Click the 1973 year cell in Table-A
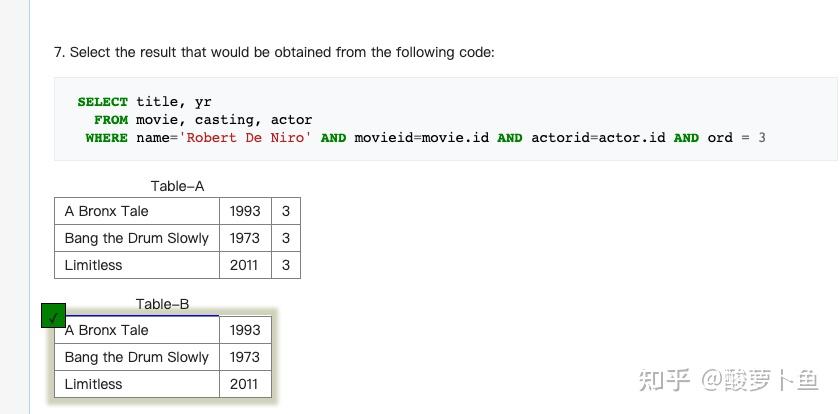Viewport: 840px width, 414px height. point(244,238)
